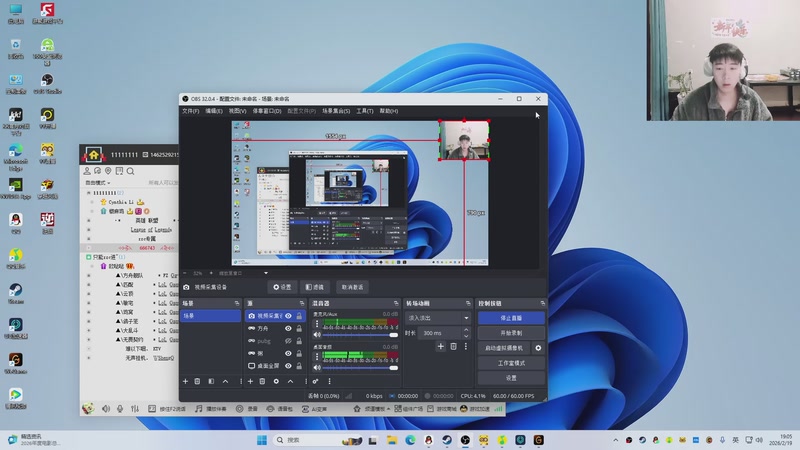This screenshot has height=450, width=800.
Task: Show the hidden pubg source
Action: point(288,341)
